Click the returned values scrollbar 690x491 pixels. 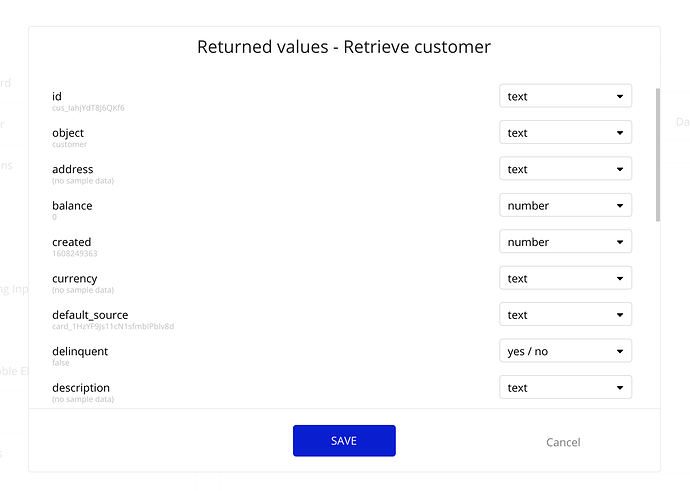(657, 155)
